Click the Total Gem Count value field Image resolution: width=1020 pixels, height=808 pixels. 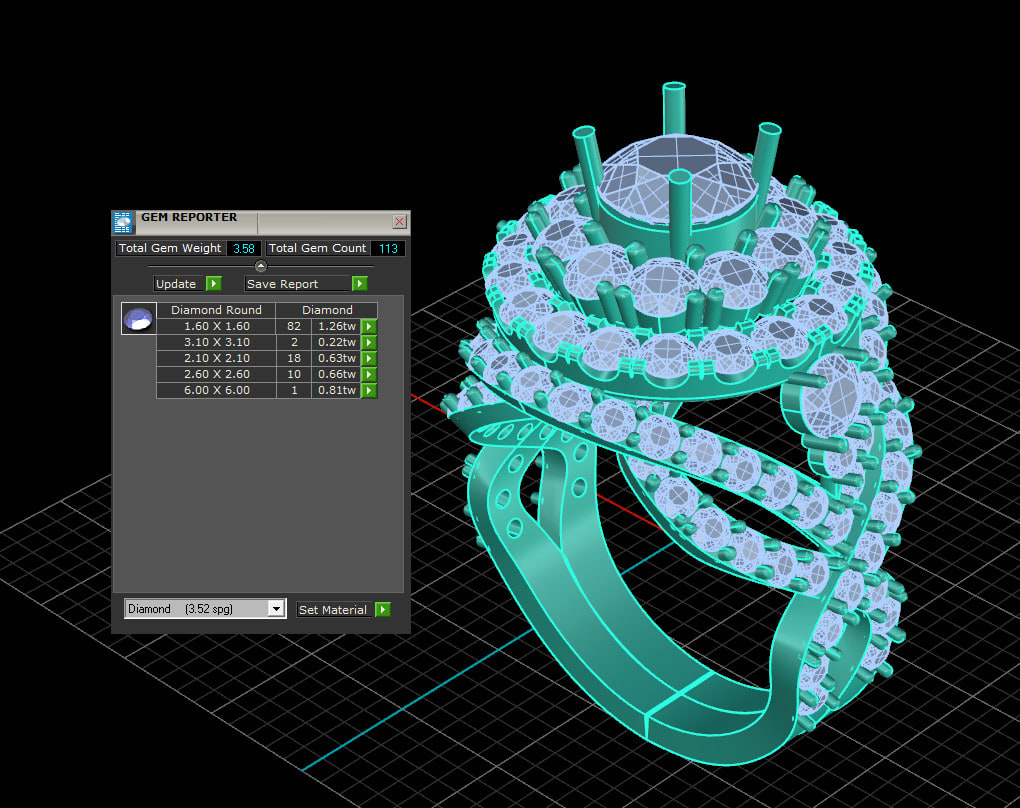[387, 248]
